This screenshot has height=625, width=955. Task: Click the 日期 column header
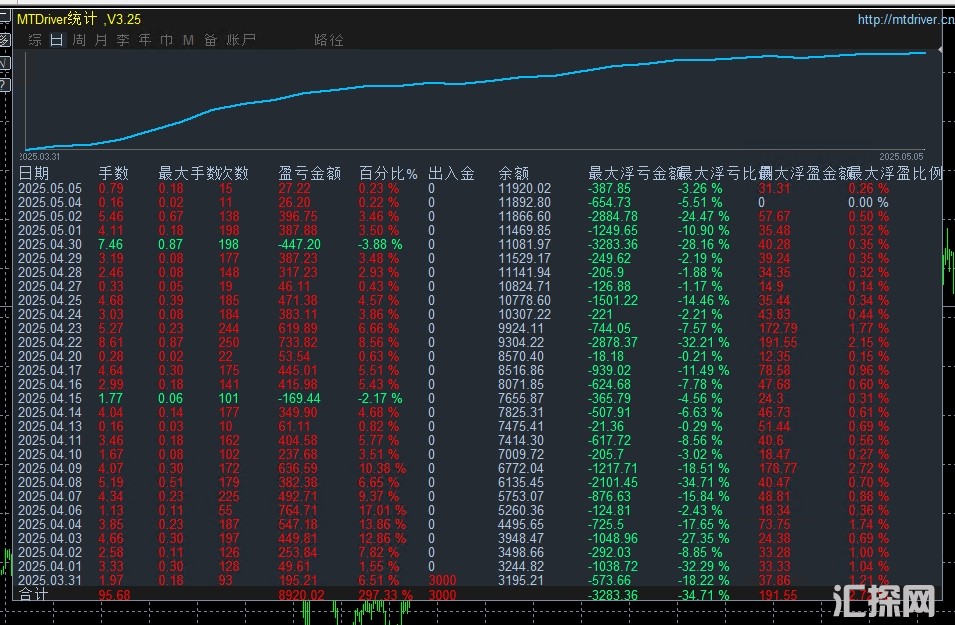click(x=33, y=174)
